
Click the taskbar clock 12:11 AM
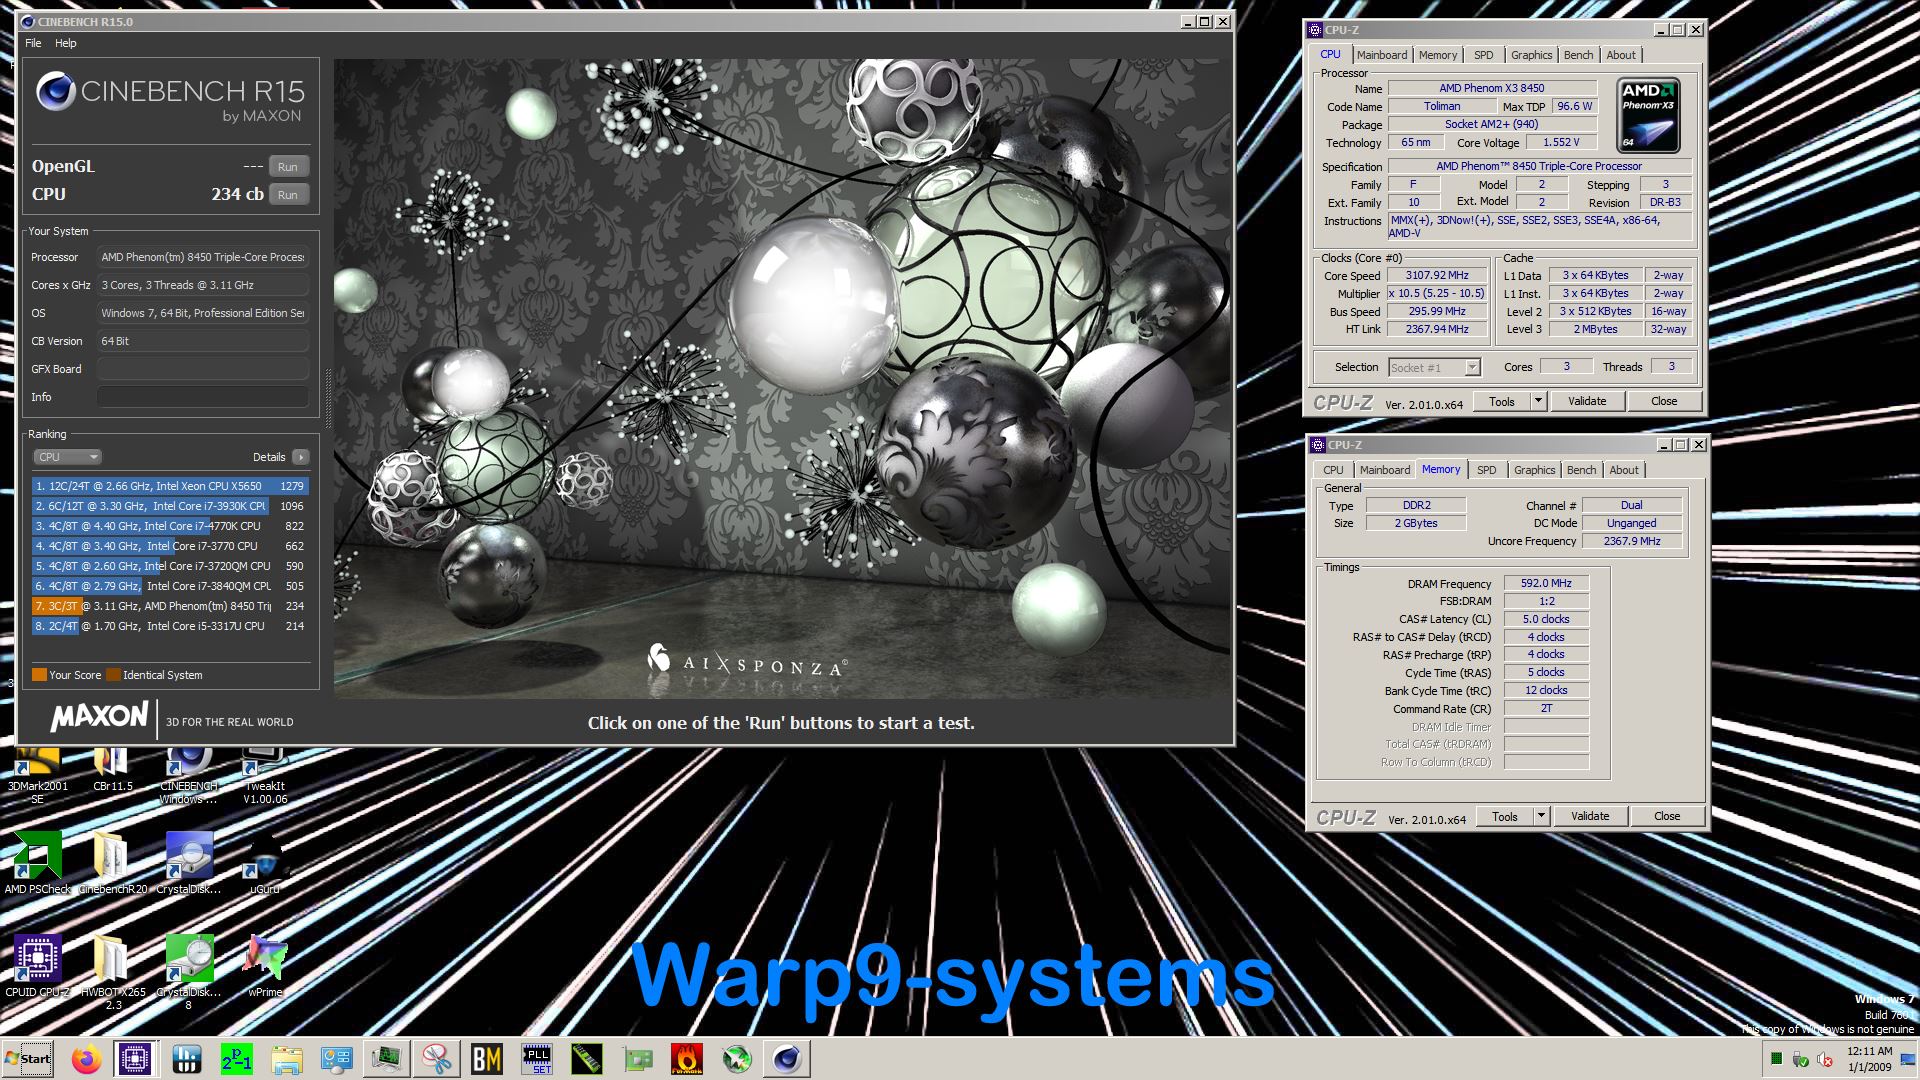click(x=1869, y=1051)
